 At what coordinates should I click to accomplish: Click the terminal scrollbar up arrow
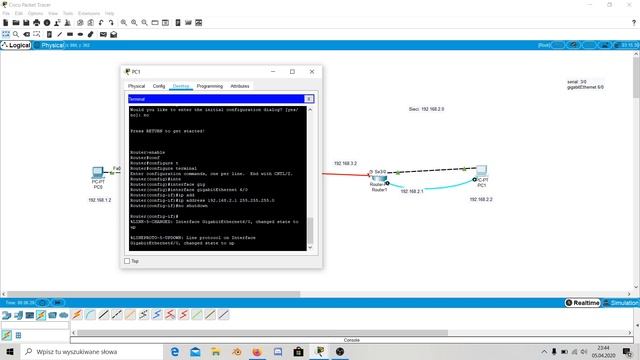(x=310, y=110)
